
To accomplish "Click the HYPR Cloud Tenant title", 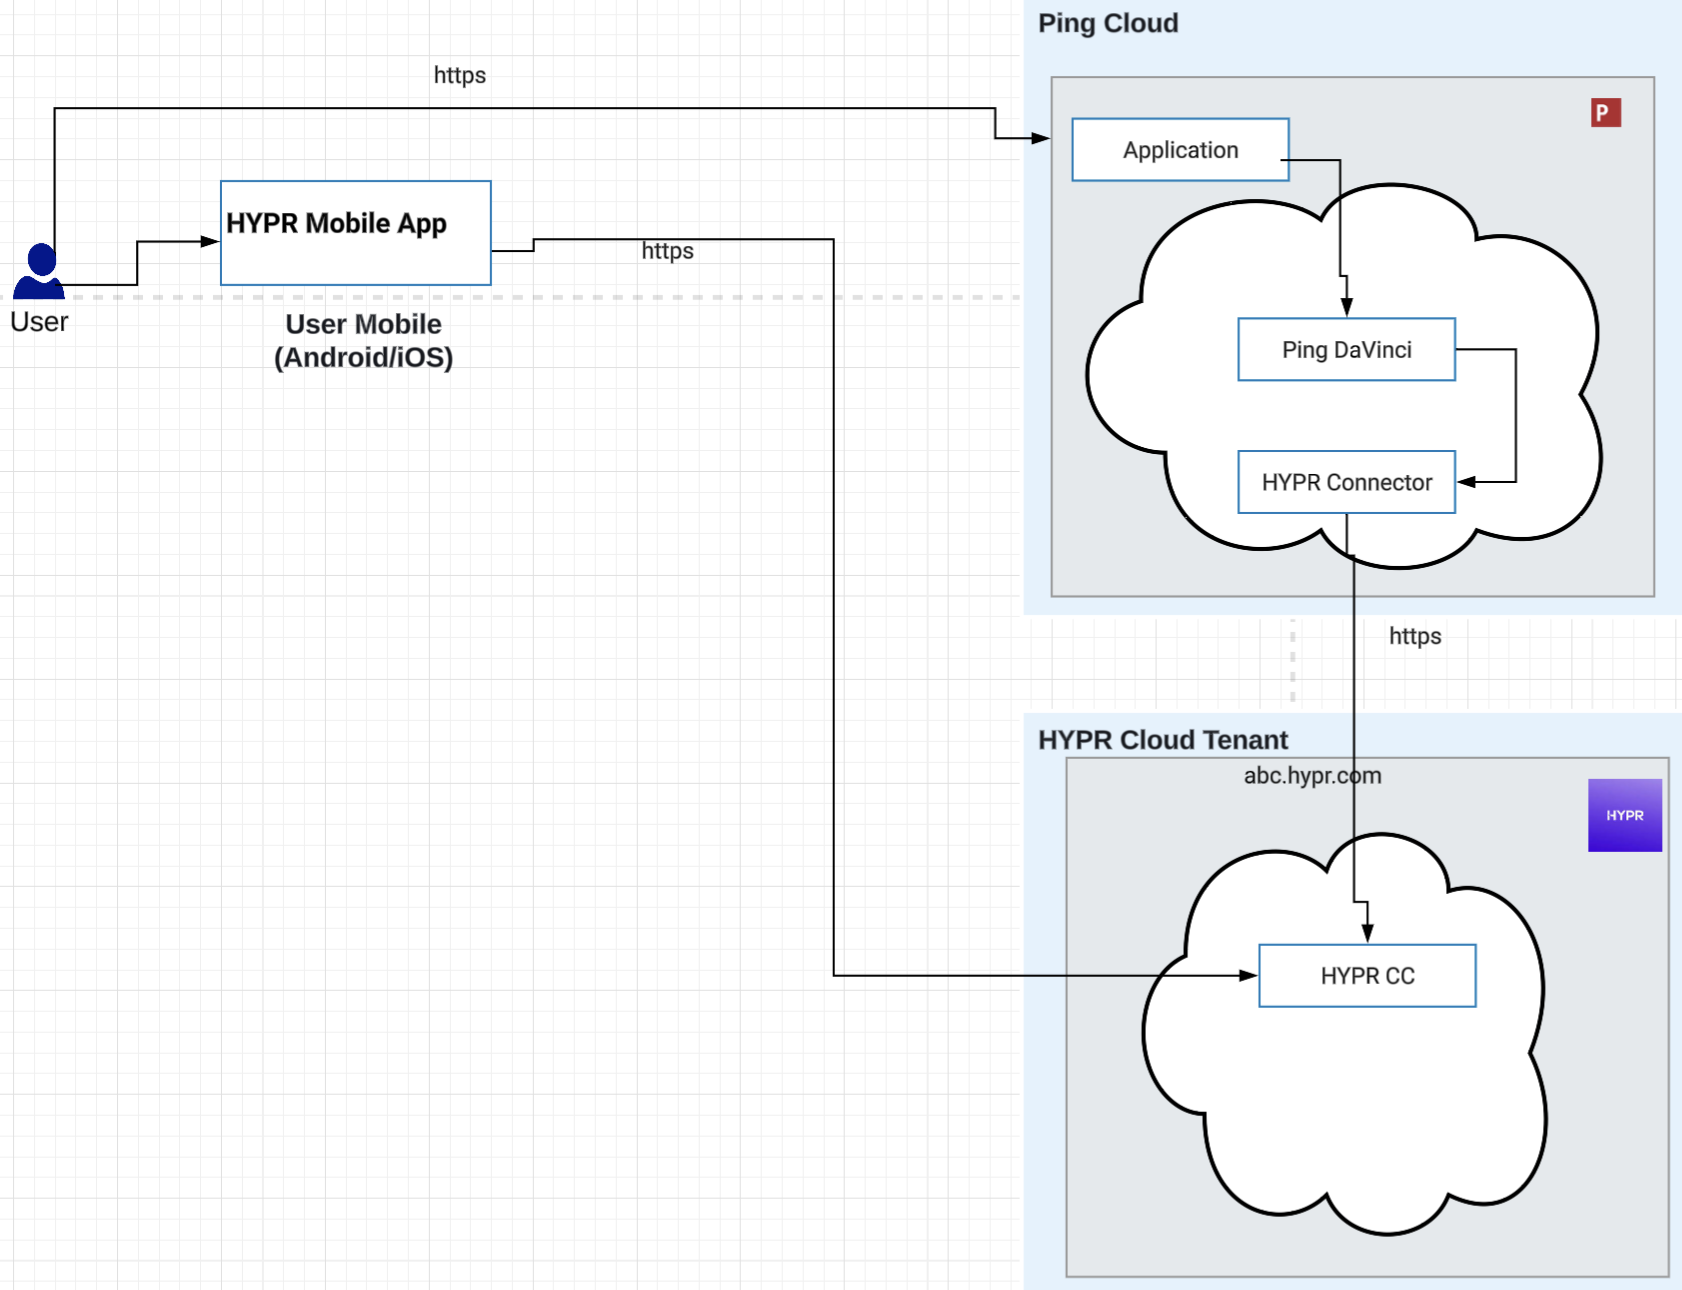I will (1163, 740).
